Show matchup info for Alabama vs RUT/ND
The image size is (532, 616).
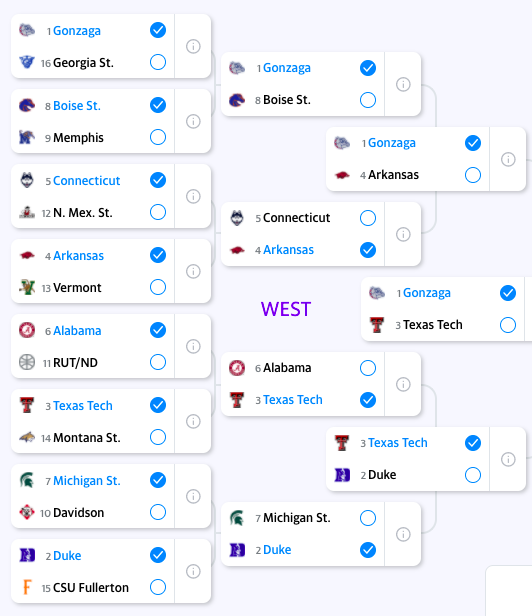click(x=193, y=346)
